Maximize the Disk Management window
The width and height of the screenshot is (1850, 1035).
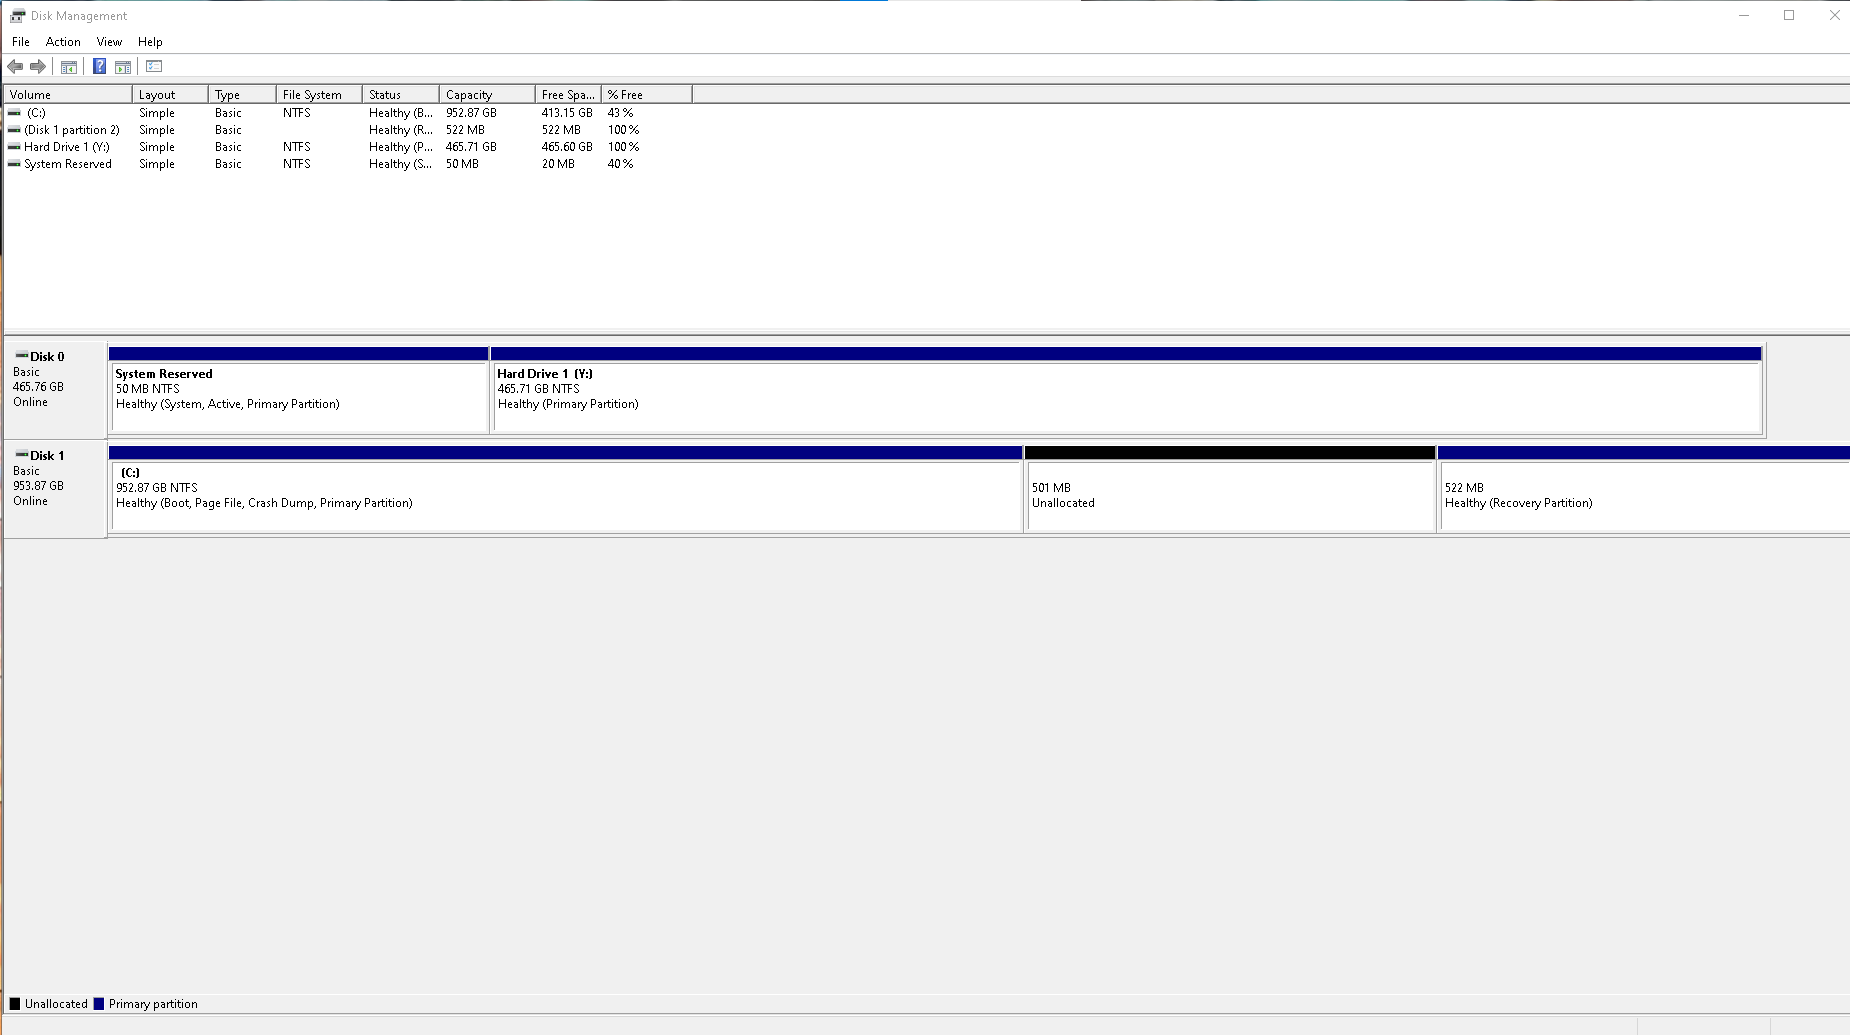click(1789, 15)
